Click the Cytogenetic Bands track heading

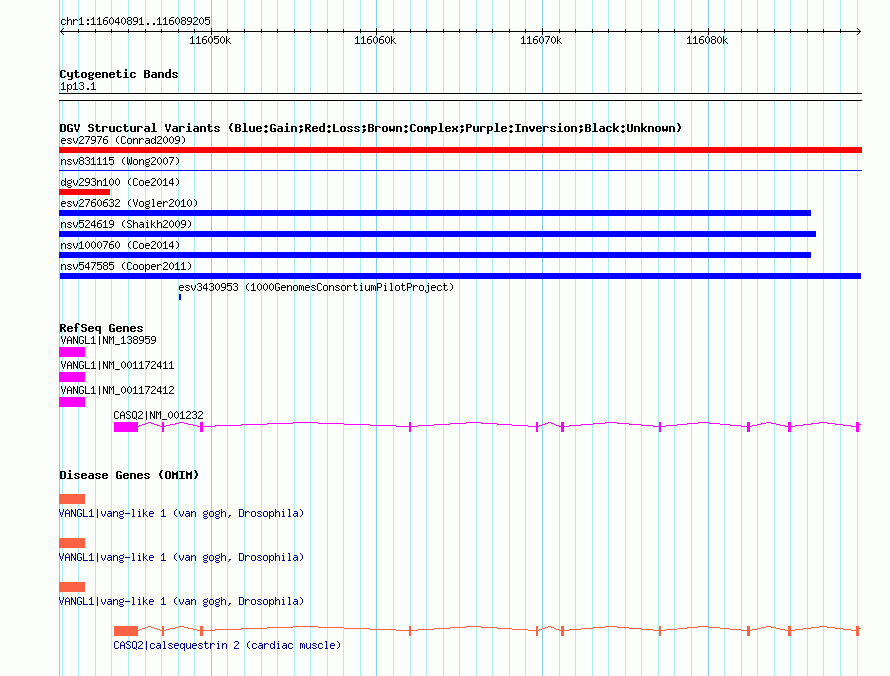click(x=118, y=74)
